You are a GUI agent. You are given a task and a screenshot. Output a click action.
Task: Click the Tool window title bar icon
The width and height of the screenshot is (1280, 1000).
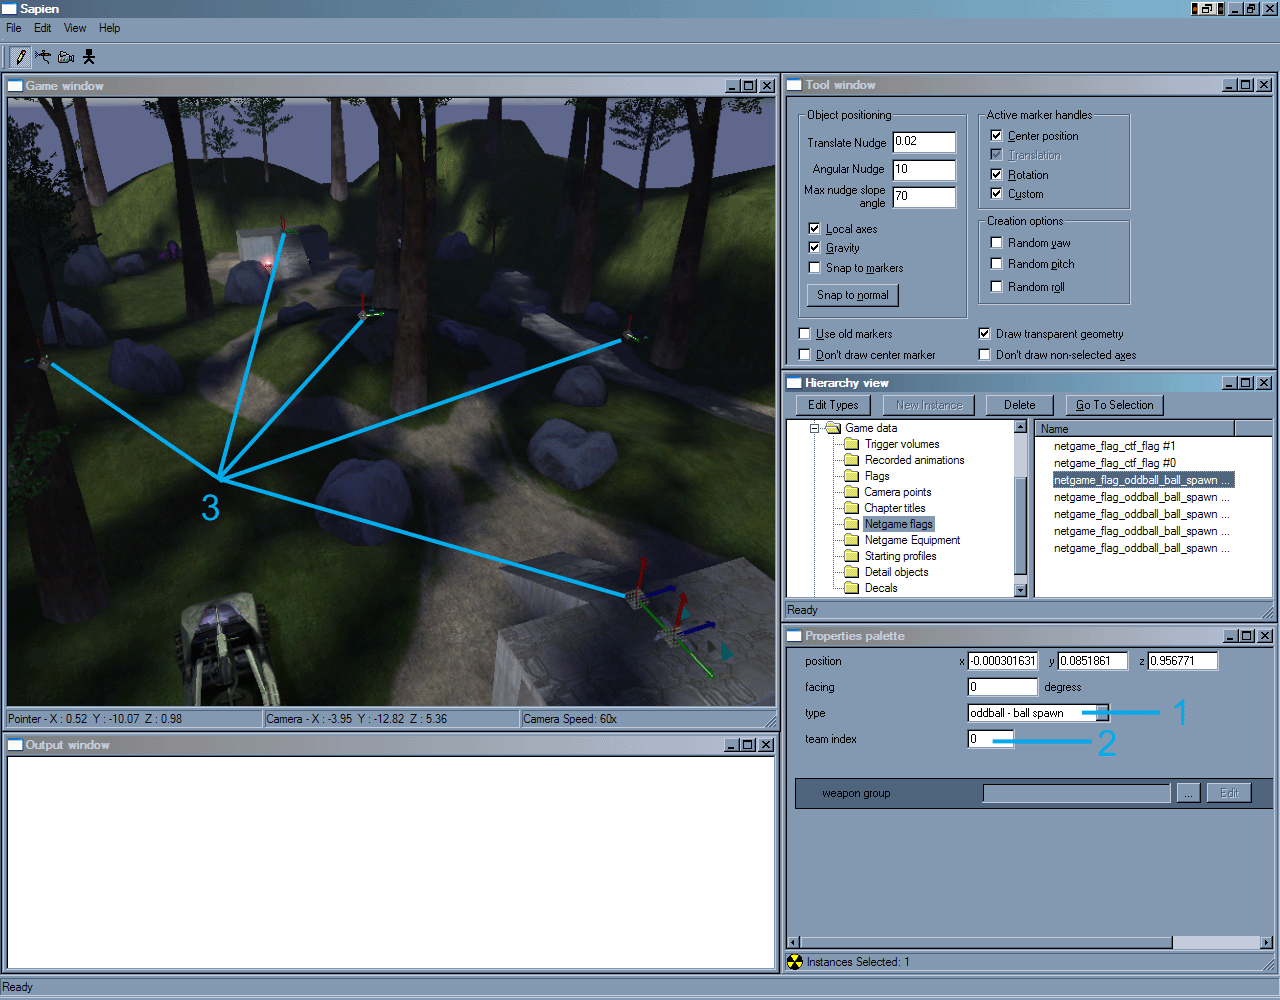pos(795,85)
